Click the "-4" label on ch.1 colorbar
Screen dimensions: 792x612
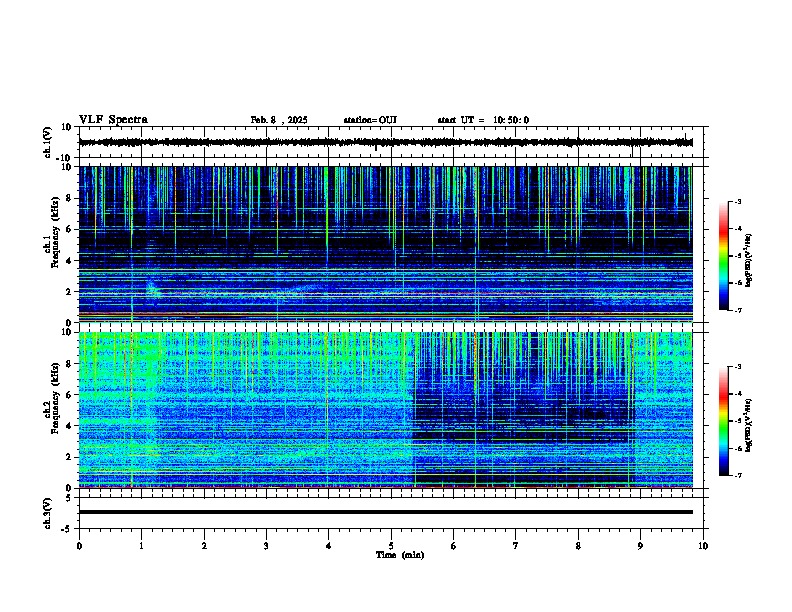[738, 229]
